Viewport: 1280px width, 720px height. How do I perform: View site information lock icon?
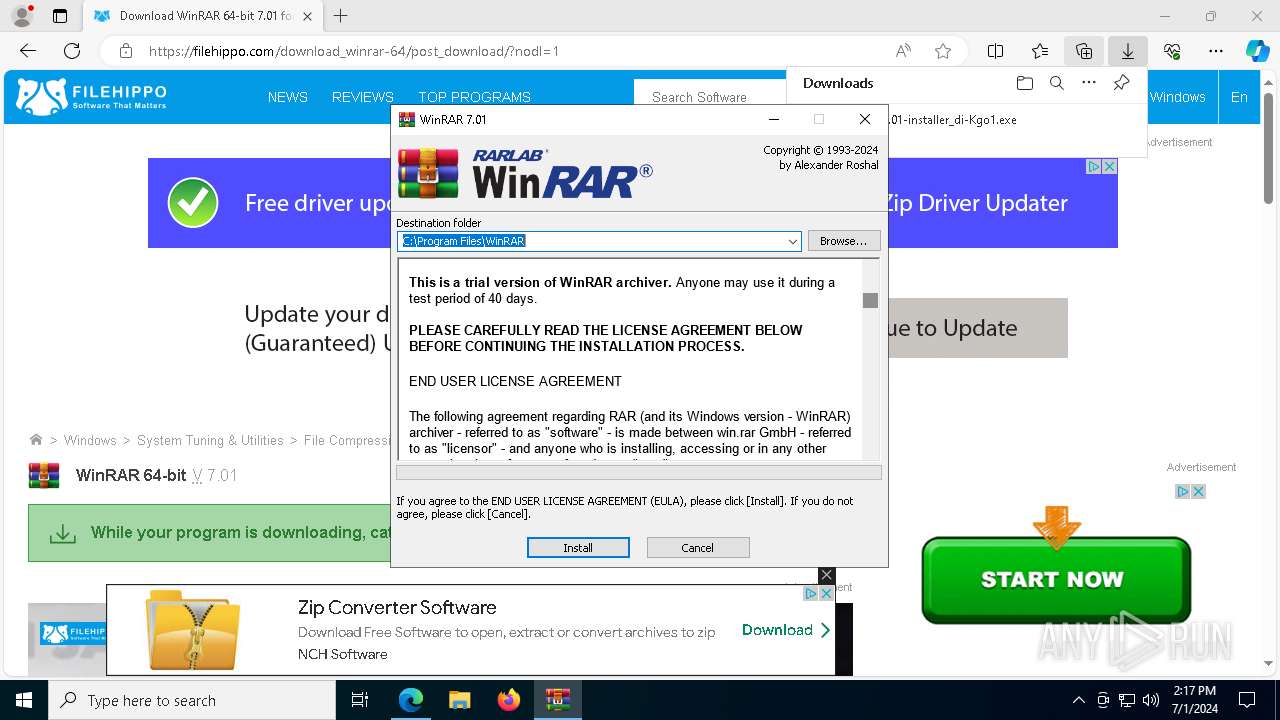(126, 51)
